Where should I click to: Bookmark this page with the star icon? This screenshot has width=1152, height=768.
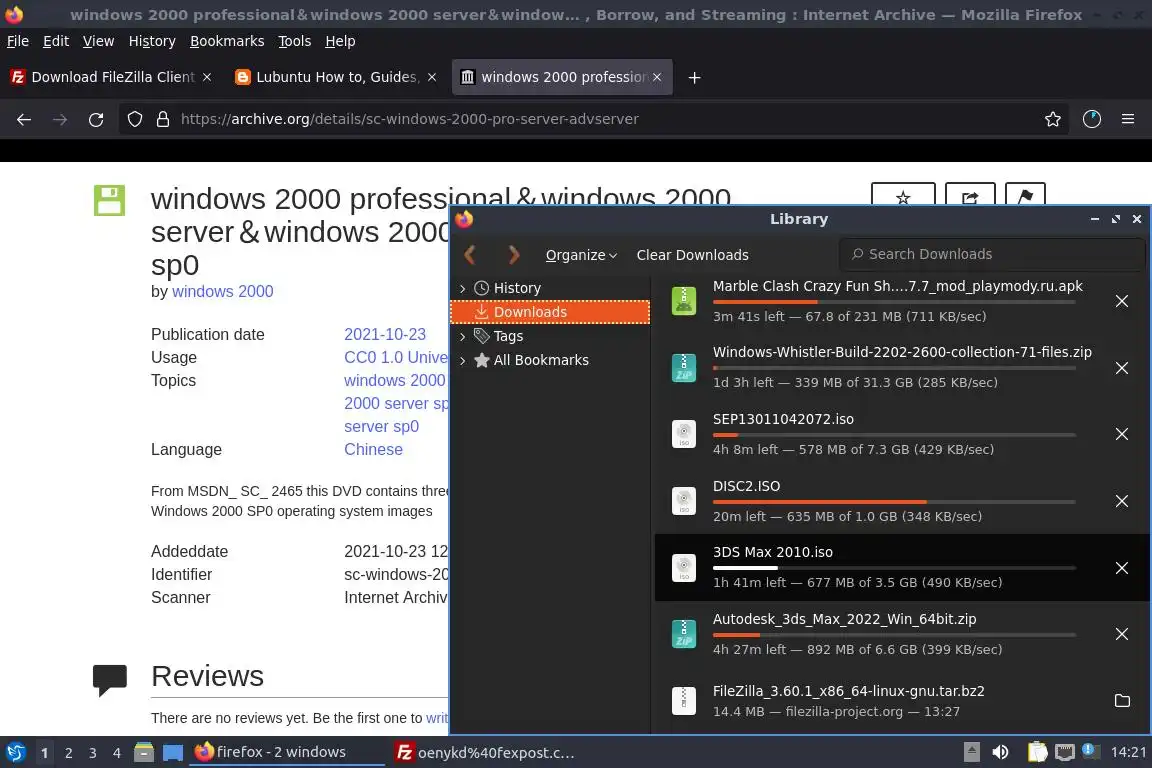[1053, 119]
